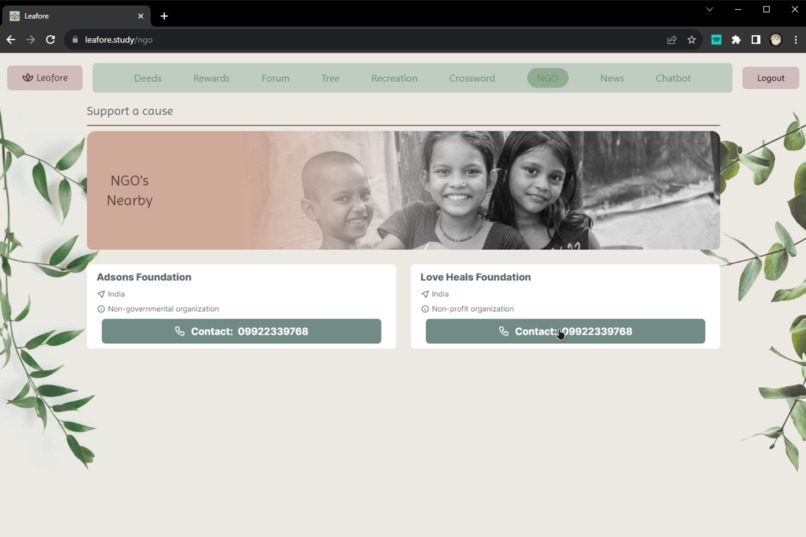This screenshot has height=537, width=806.
Task: Go back to the previous page
Action: 11,40
